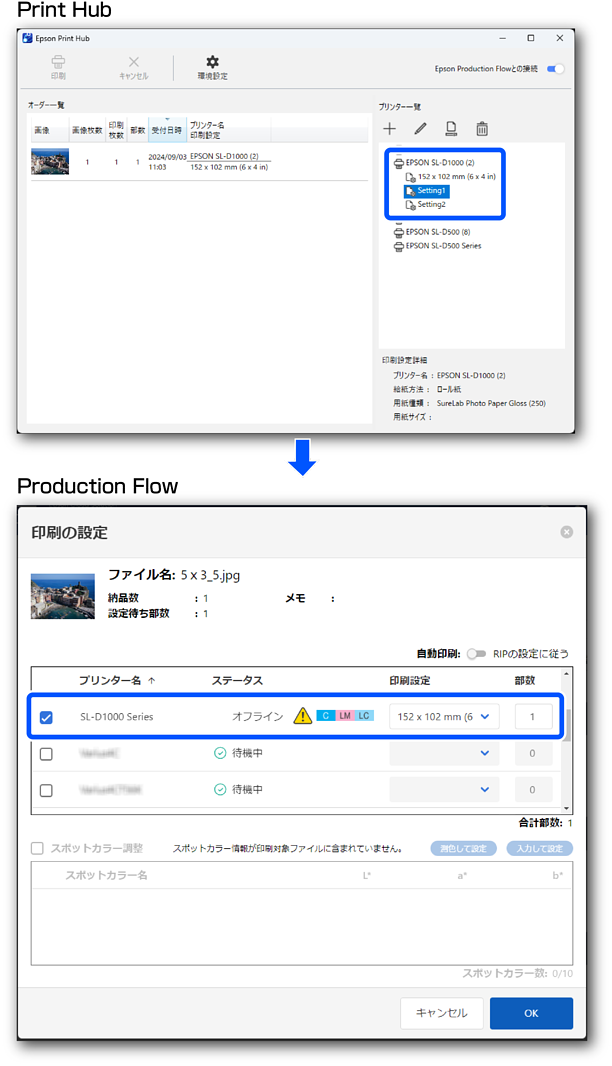Click the add printer plus icon
The width and height of the screenshot is (612, 1066).
coord(390,129)
